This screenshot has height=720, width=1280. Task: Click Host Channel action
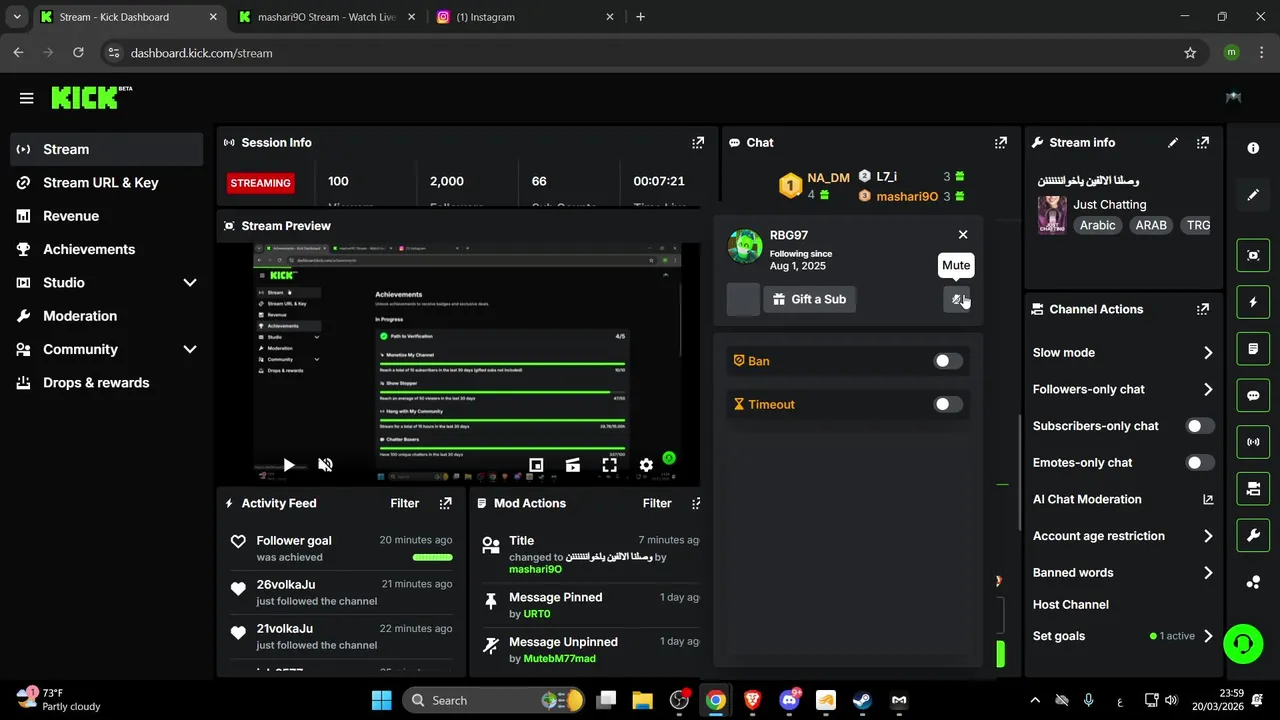(1070, 604)
